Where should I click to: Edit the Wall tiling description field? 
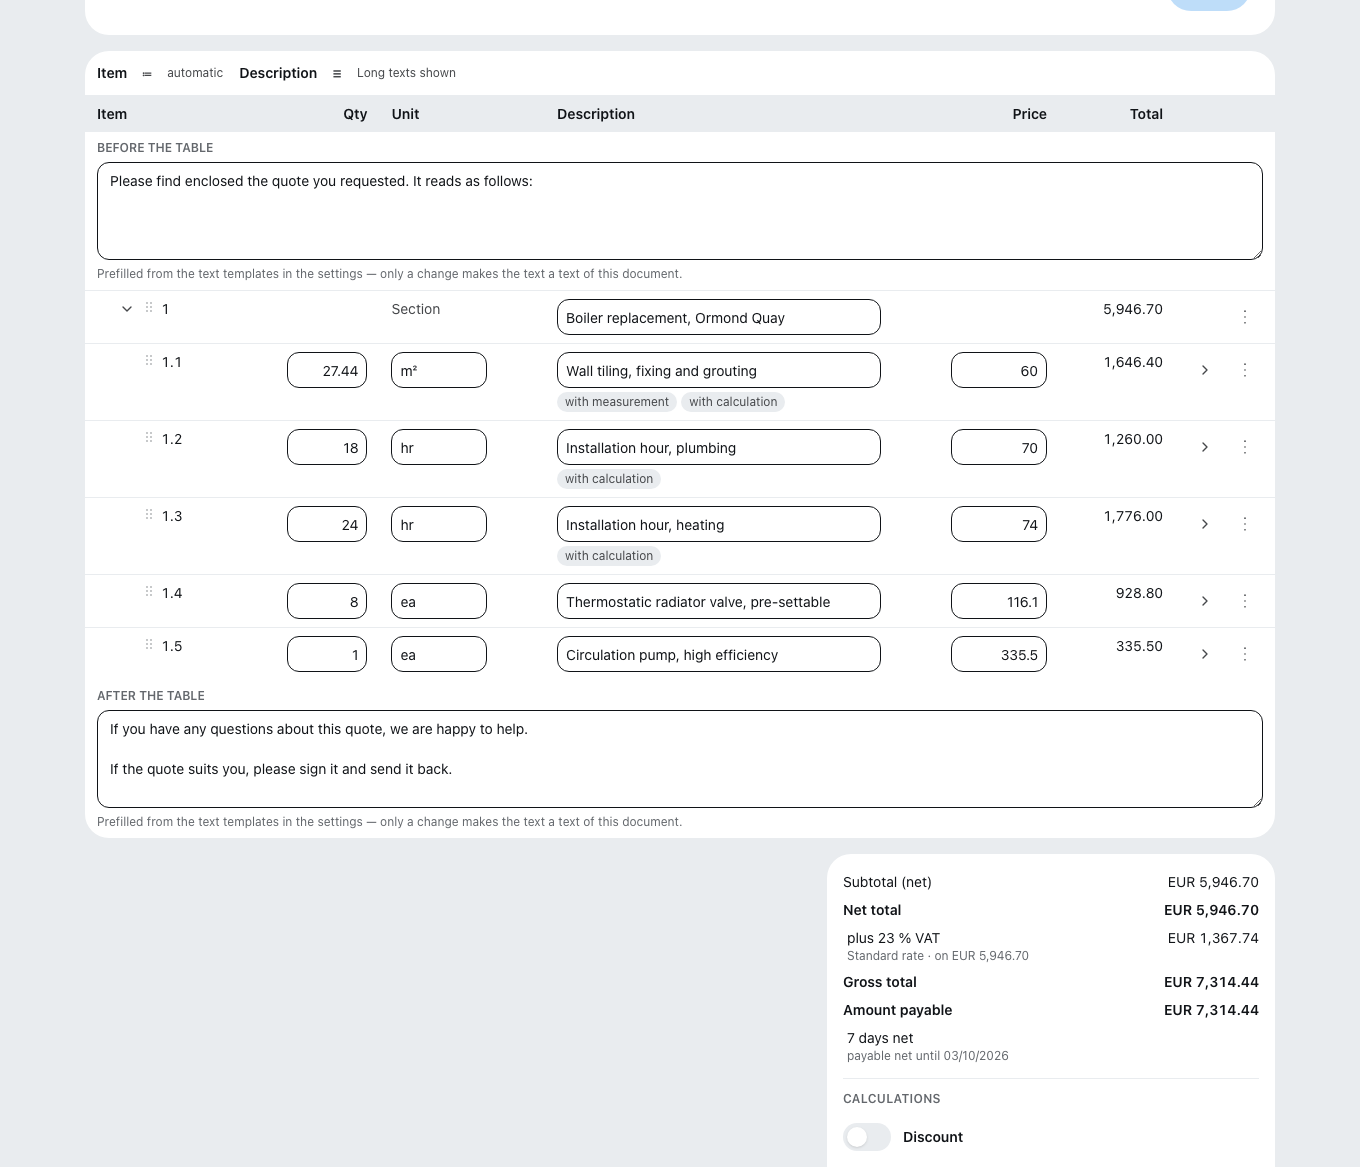(719, 370)
